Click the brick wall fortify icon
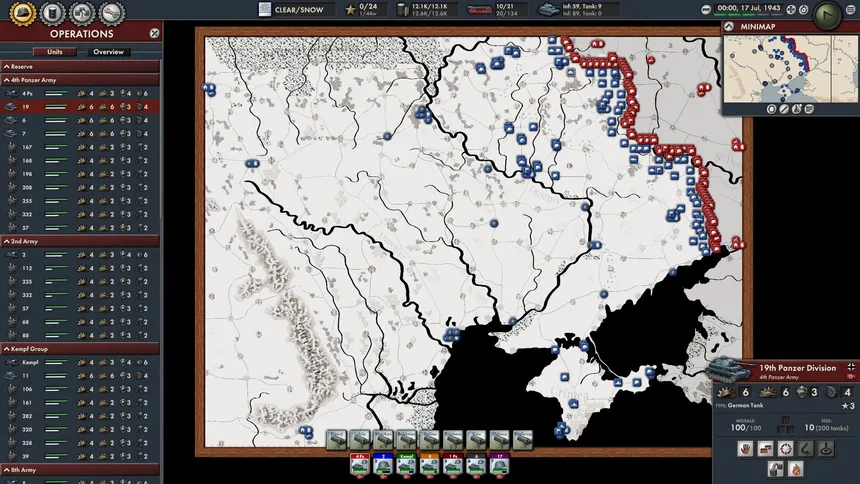This screenshot has height=484, width=860. coord(765,449)
